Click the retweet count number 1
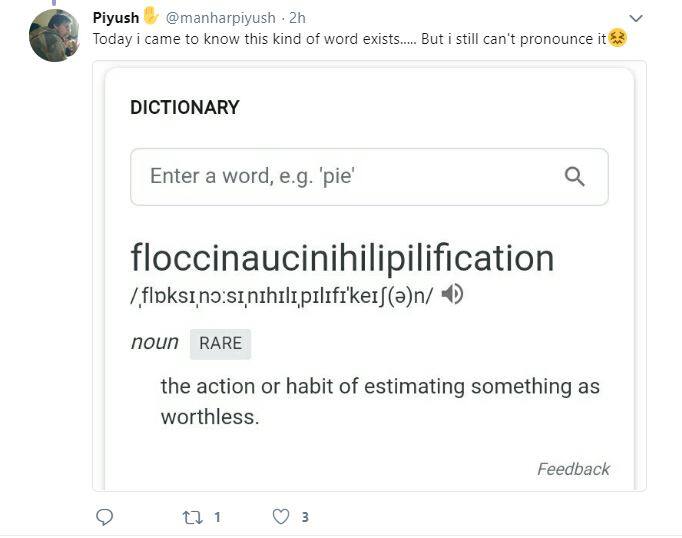Viewport: 682px width, 538px height. [x=217, y=517]
